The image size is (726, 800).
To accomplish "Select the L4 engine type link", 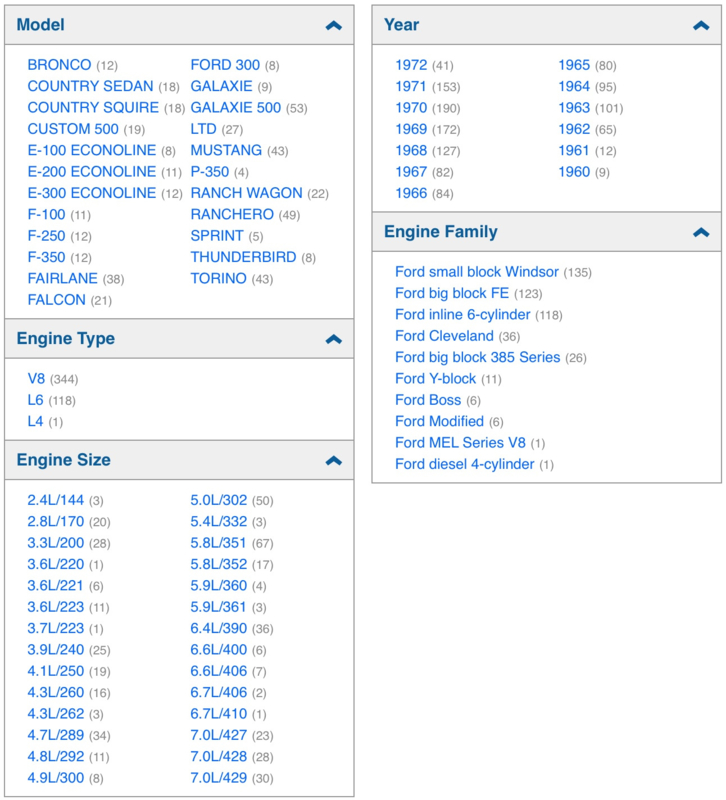I will tap(36, 421).
